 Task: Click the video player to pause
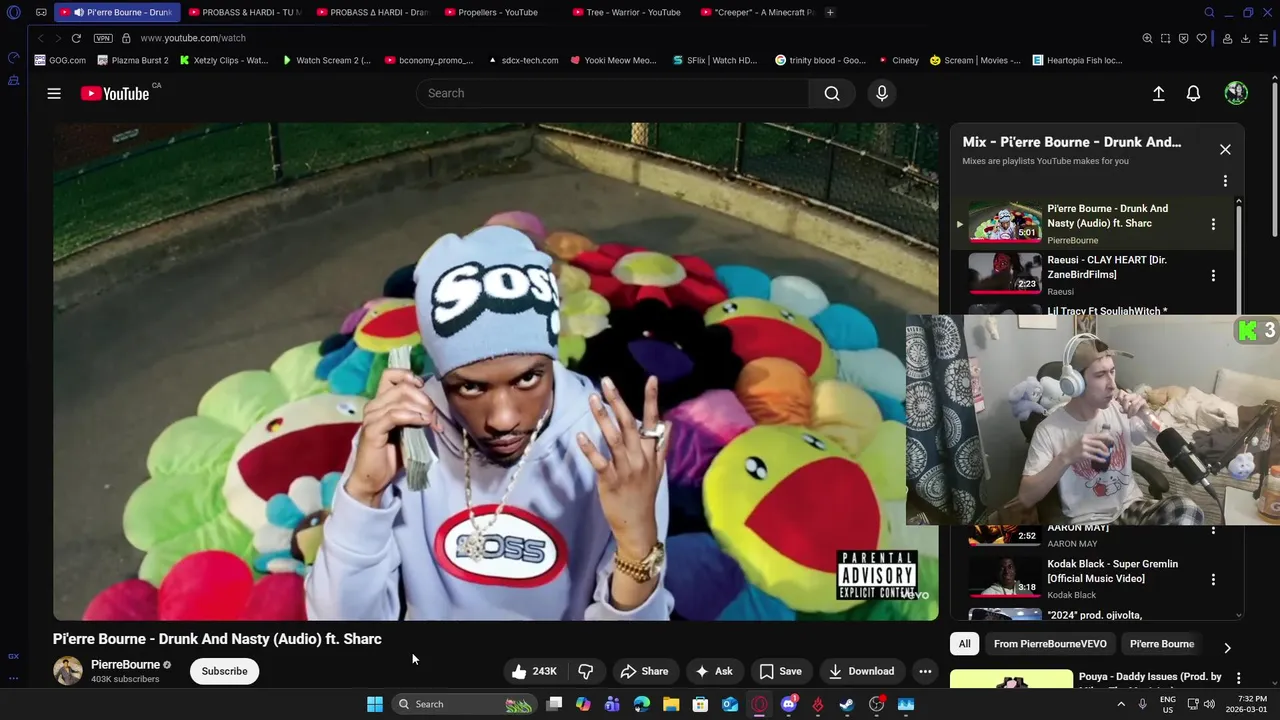pos(495,371)
